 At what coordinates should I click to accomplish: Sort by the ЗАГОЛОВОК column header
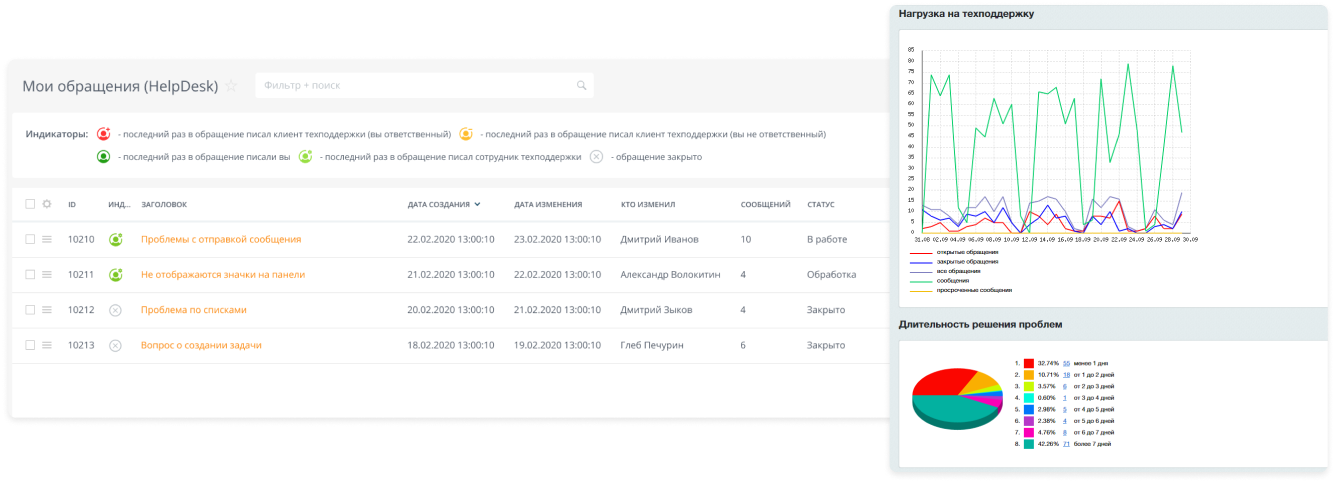tap(164, 204)
